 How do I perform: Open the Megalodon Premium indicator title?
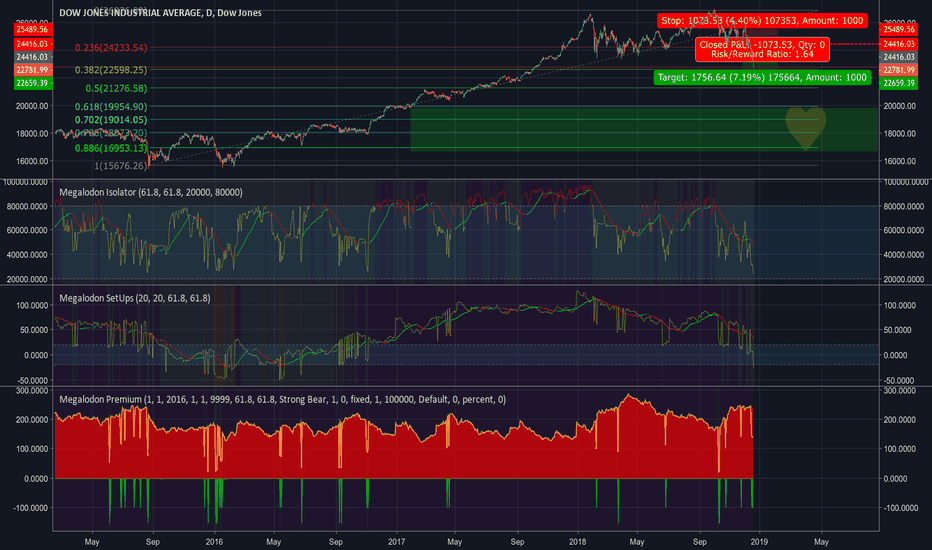[x=282, y=399]
